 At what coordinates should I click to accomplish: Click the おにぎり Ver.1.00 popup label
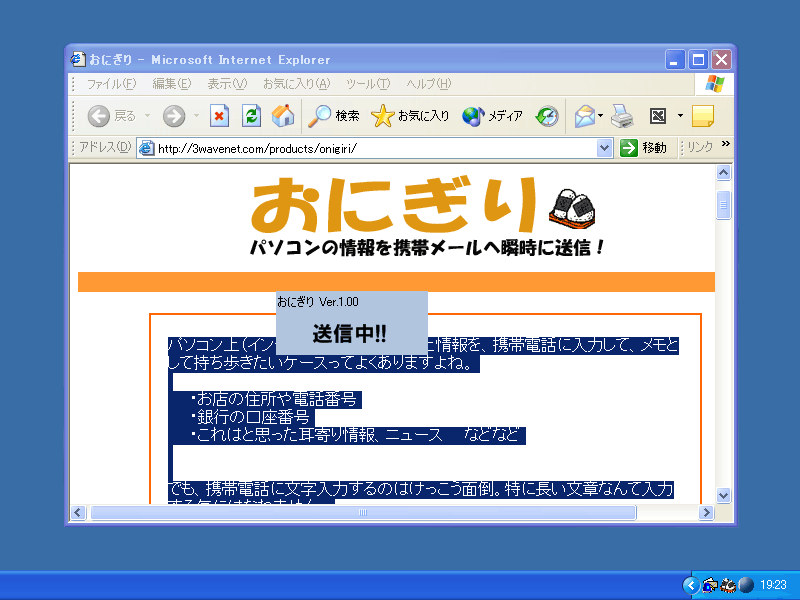pos(318,302)
